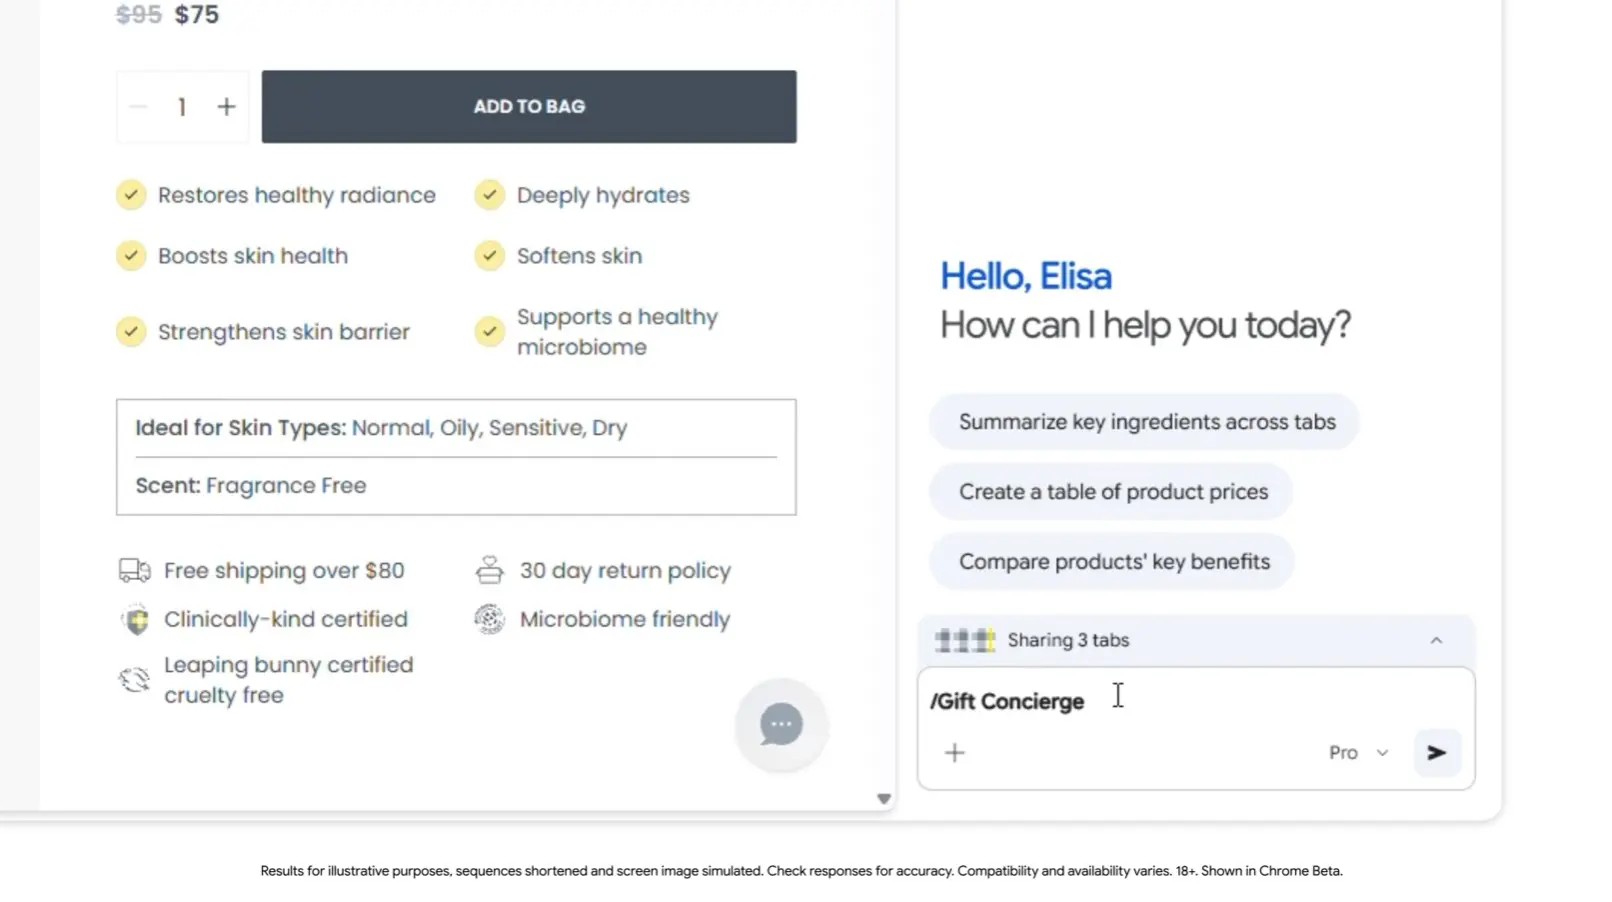1612x902 pixels.
Task: Click the plus attachment icon in prompt box
Action: click(955, 753)
